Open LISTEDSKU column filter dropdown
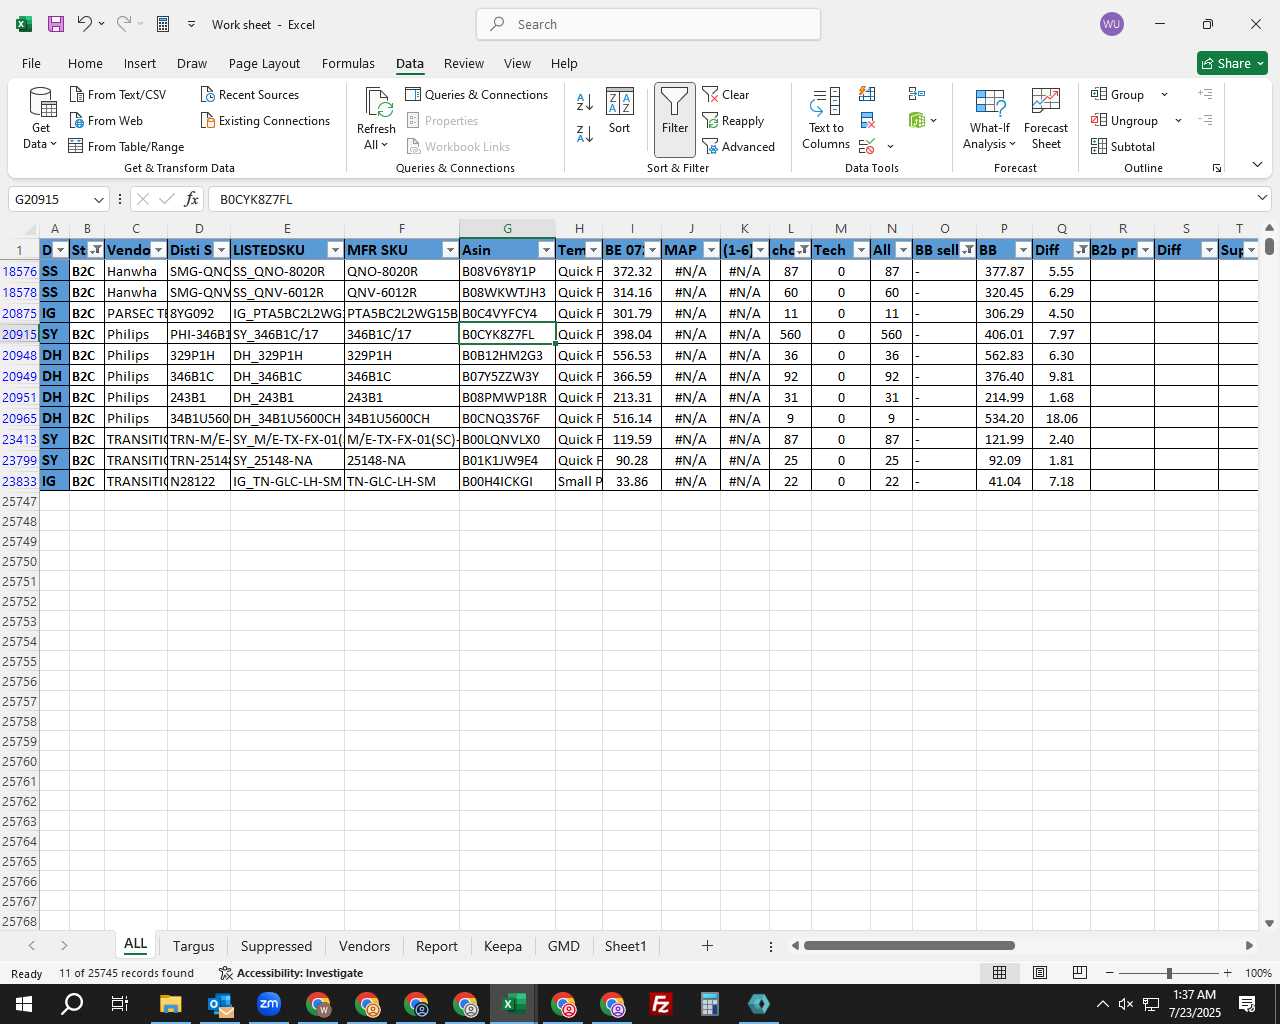 click(x=335, y=250)
